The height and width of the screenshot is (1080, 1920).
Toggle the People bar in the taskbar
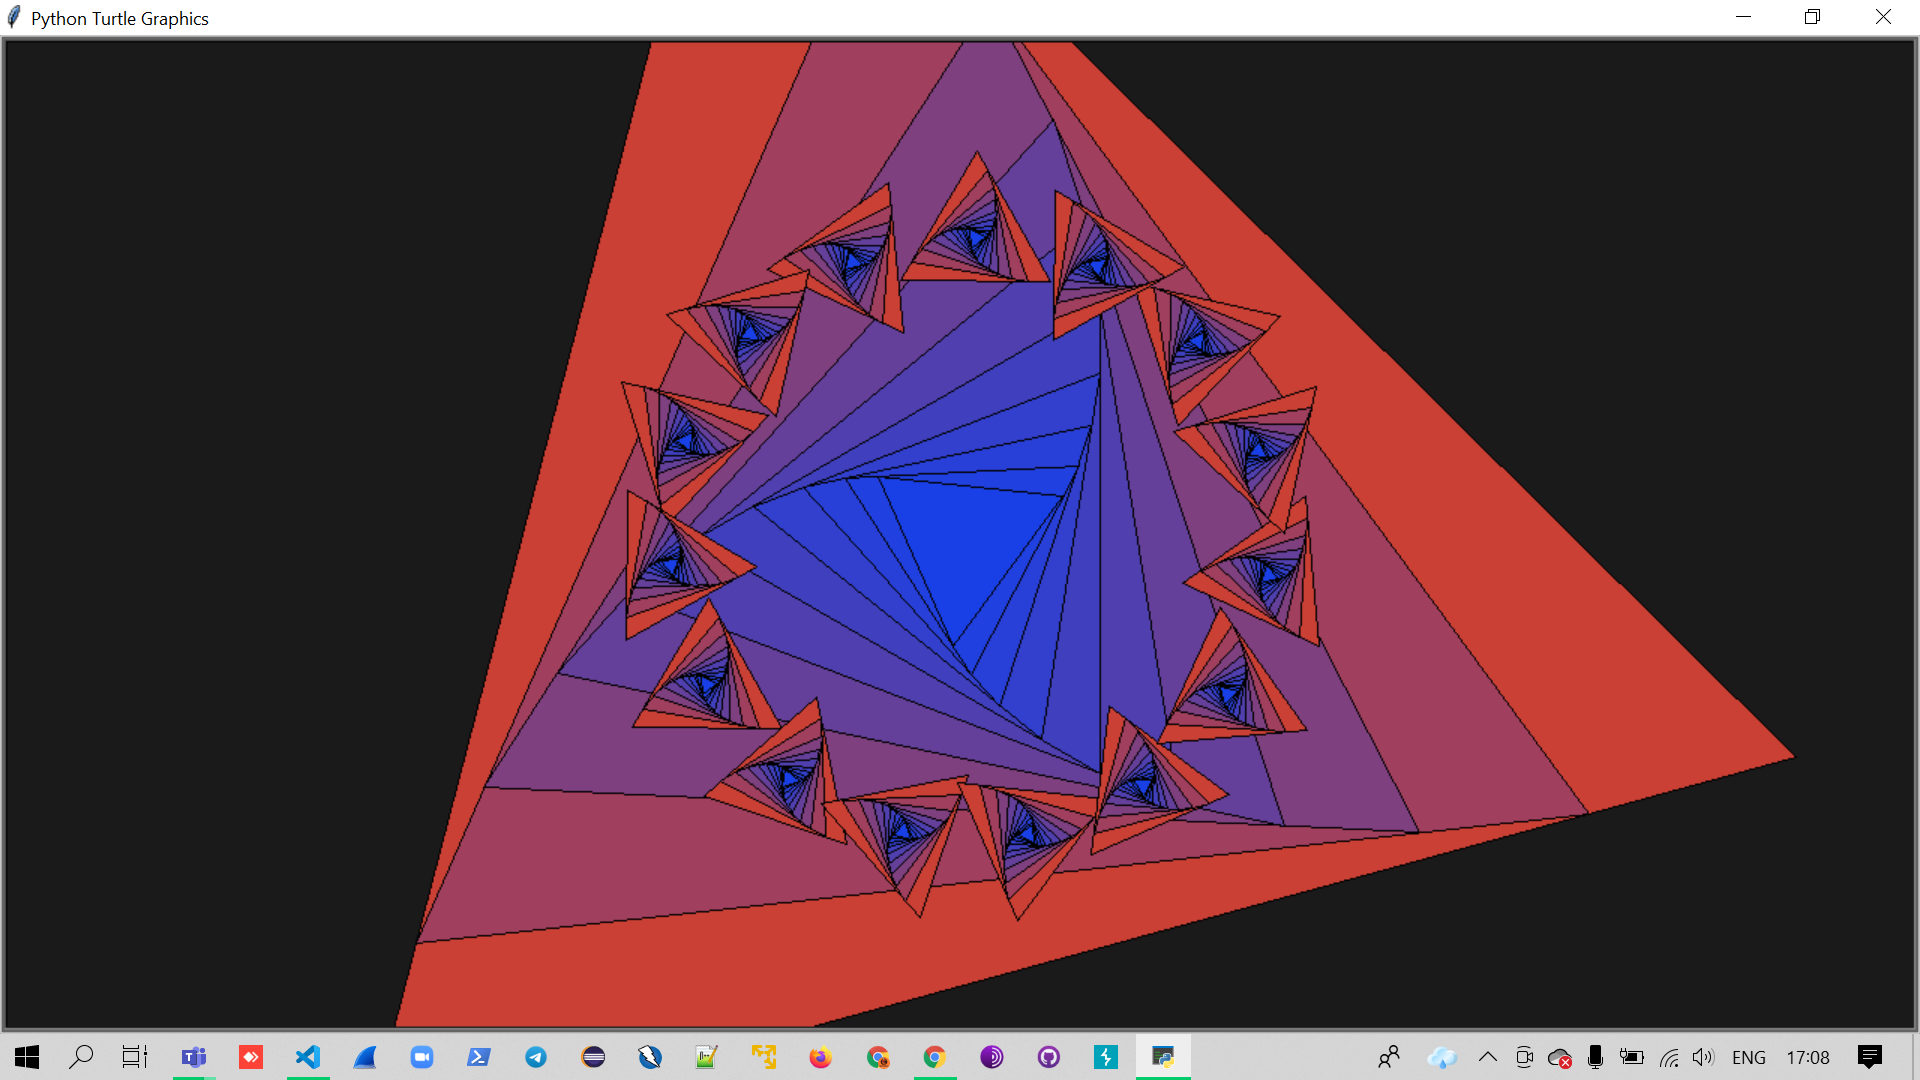[1391, 1057]
